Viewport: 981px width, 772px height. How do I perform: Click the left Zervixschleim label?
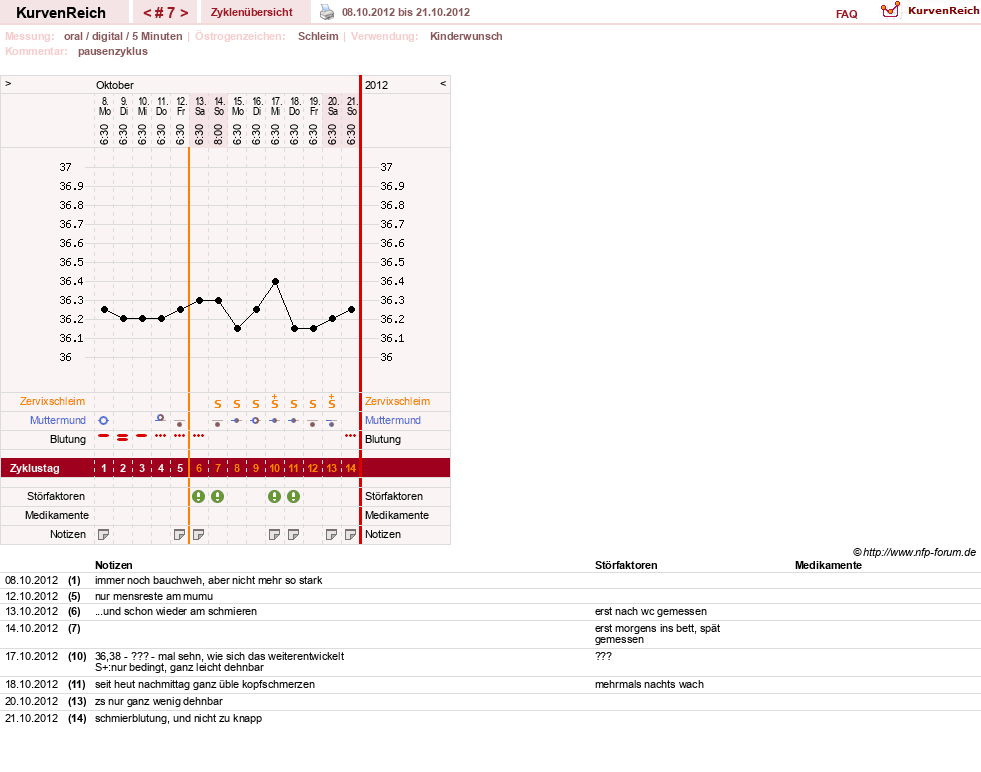click(x=53, y=402)
